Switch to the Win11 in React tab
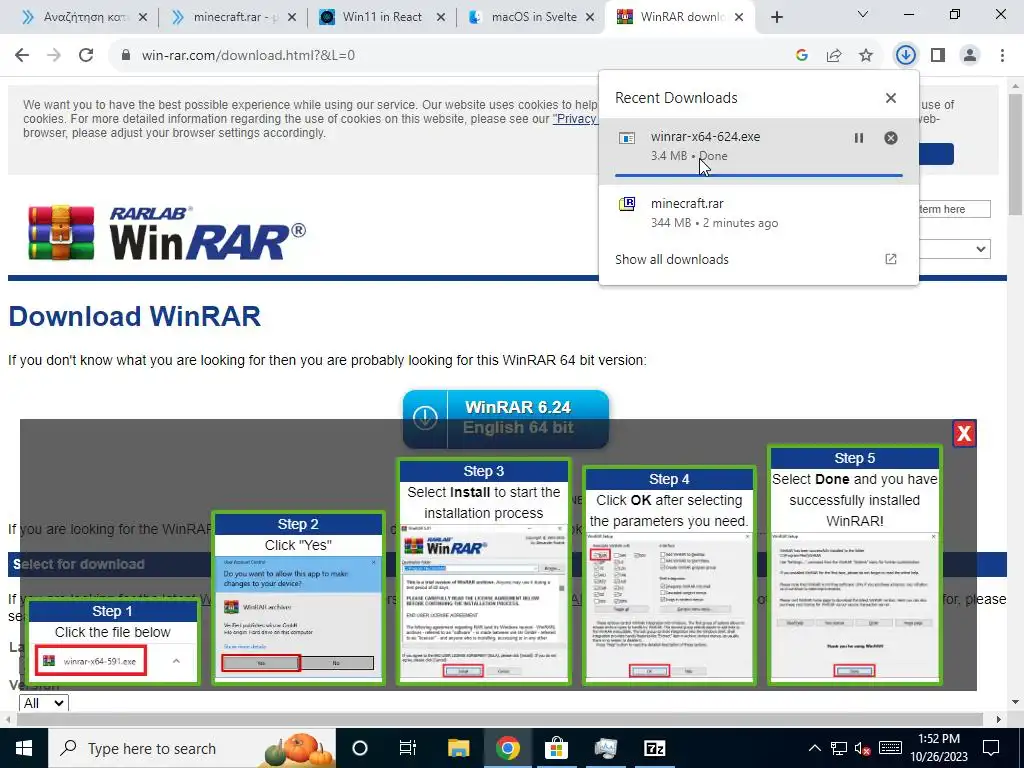The width and height of the screenshot is (1024, 768). coord(382,17)
